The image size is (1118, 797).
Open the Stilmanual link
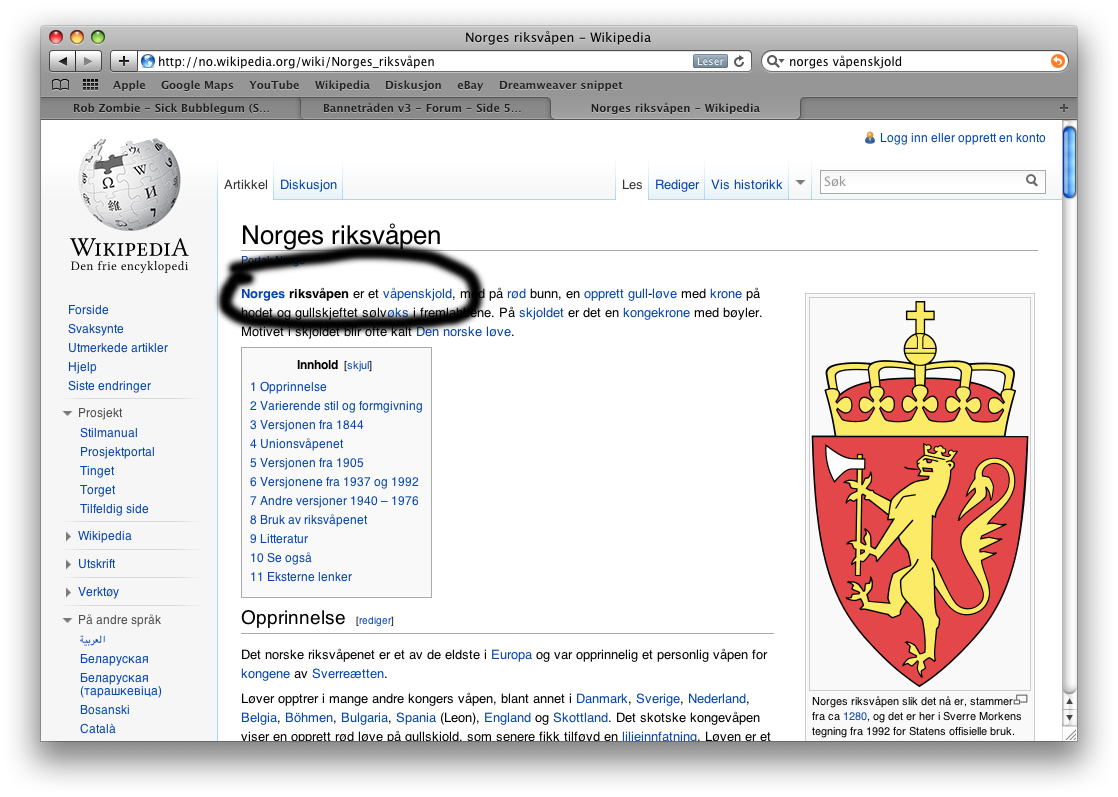click(108, 433)
